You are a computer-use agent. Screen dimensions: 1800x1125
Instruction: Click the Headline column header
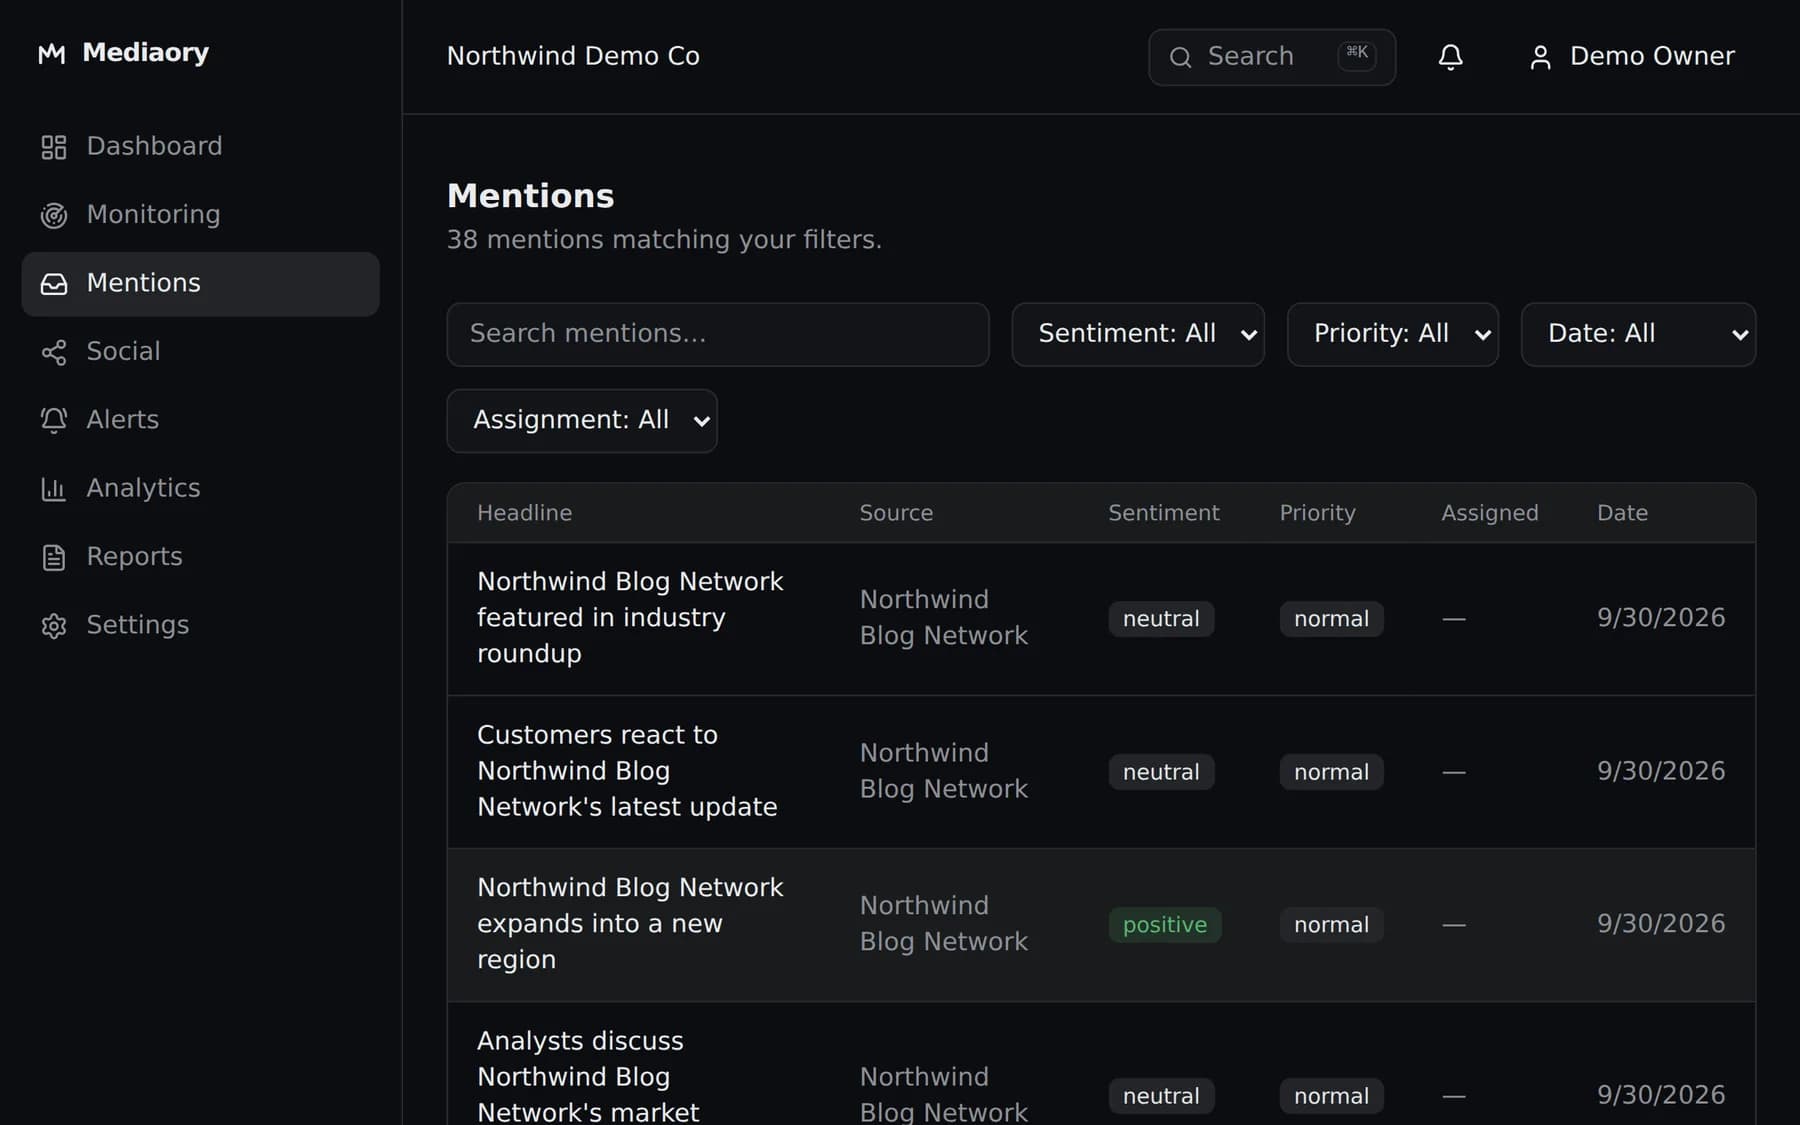pyautogui.click(x=525, y=513)
